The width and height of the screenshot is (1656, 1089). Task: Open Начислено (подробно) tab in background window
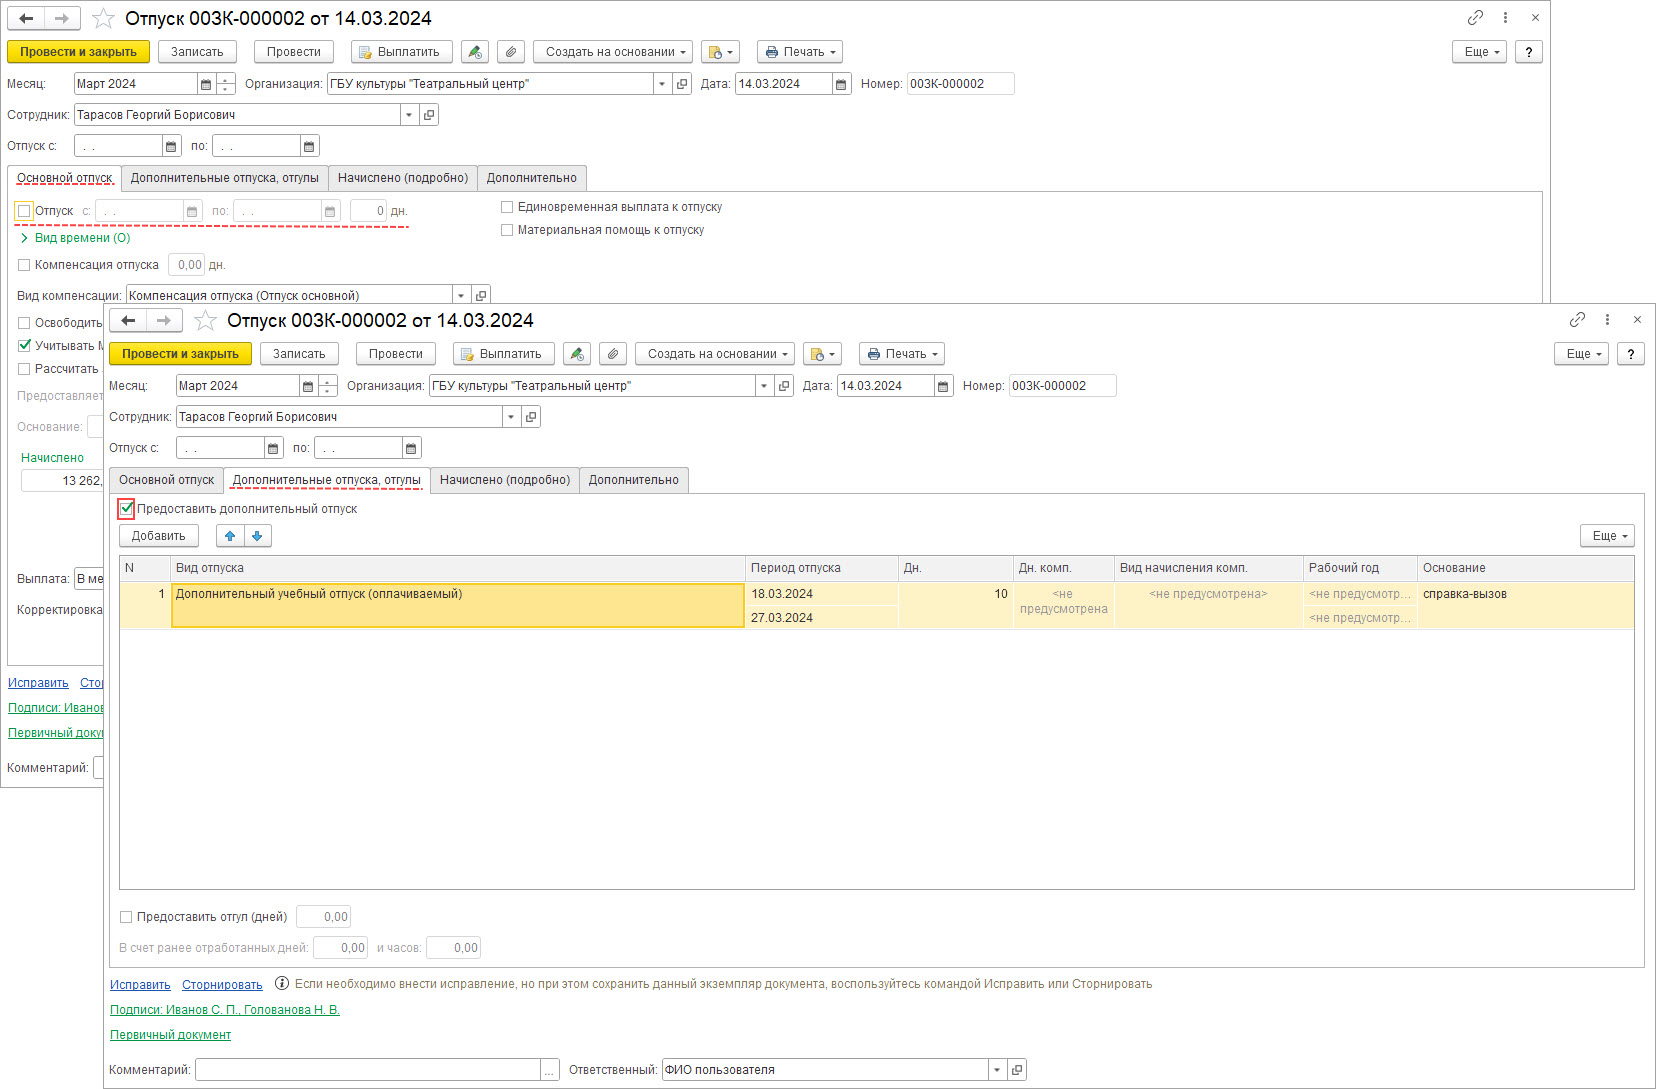pyautogui.click(x=403, y=178)
